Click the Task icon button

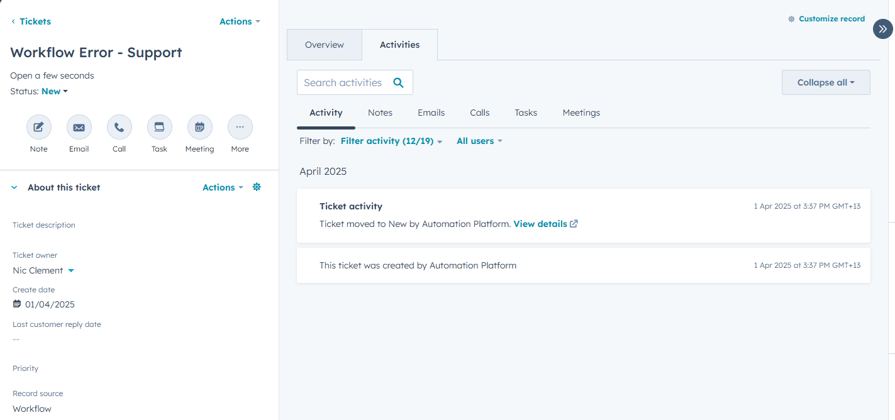tap(159, 127)
